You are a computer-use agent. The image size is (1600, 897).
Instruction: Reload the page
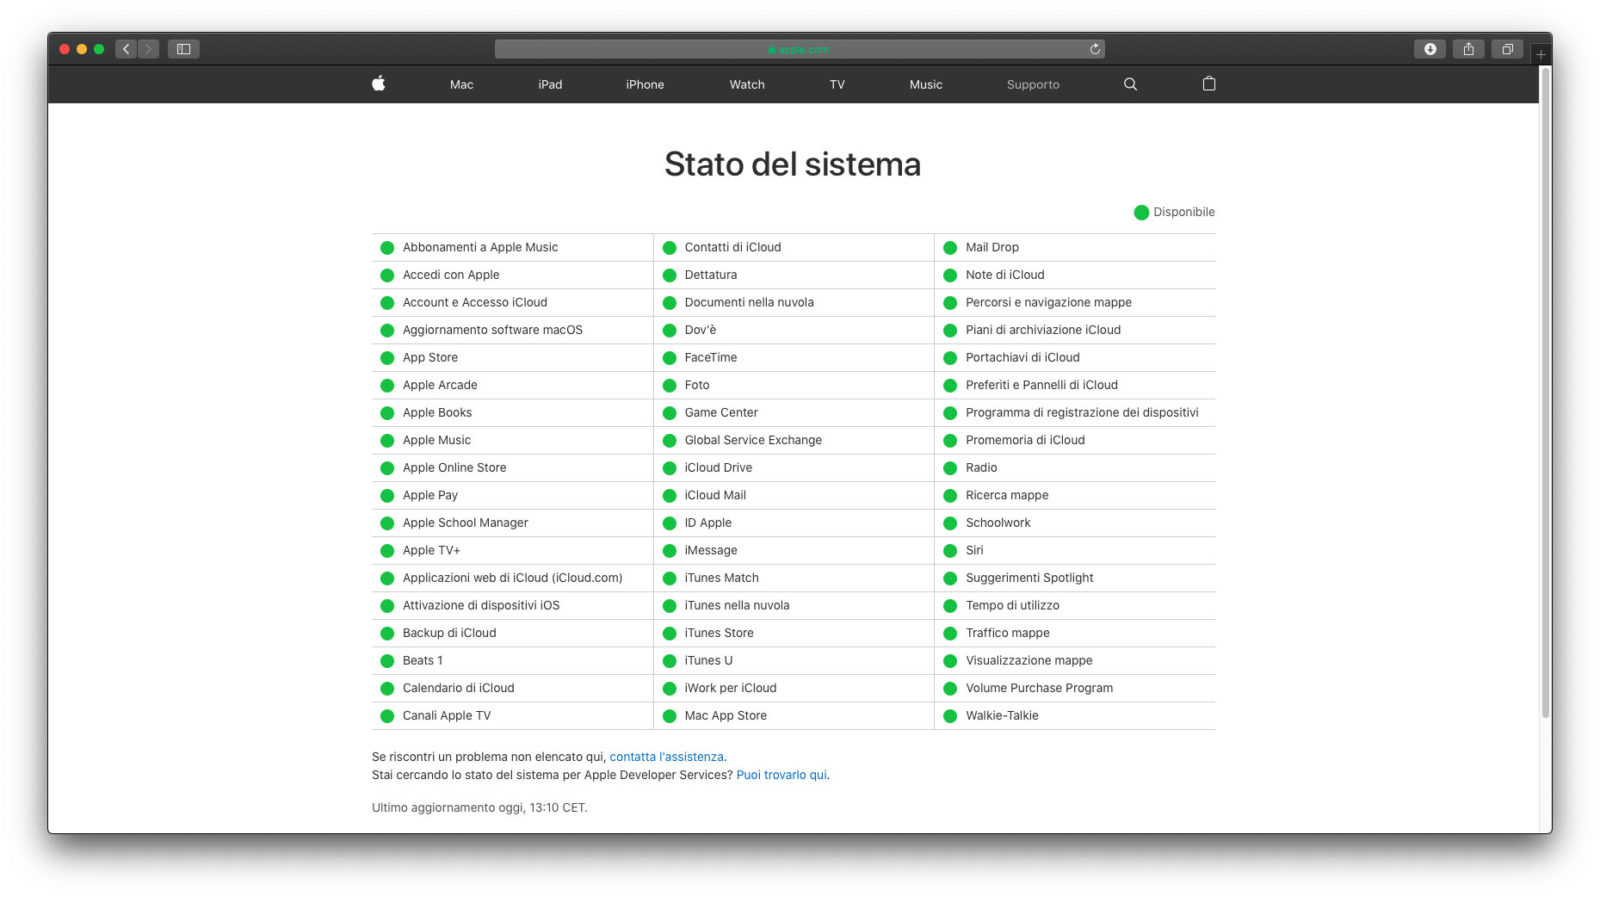pyautogui.click(x=1095, y=49)
